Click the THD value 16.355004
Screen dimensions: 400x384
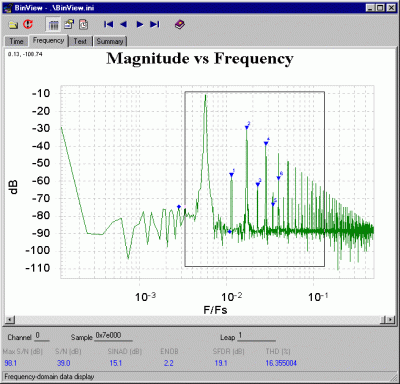(281, 363)
